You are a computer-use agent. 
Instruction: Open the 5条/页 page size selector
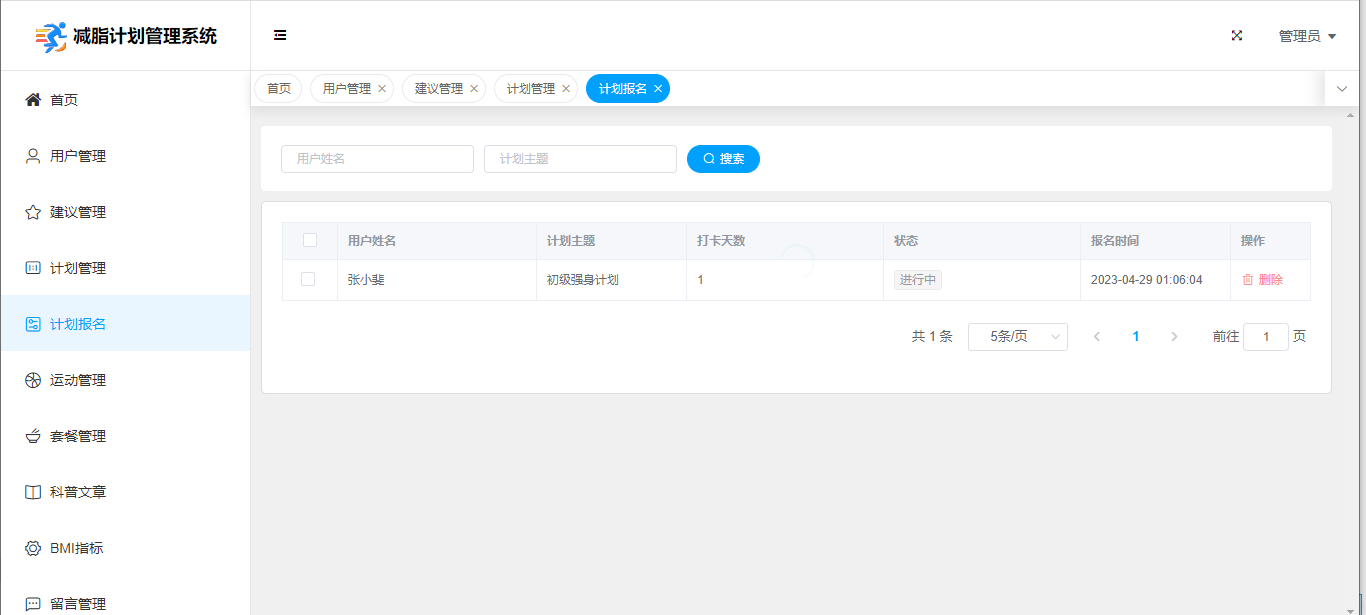point(1018,337)
